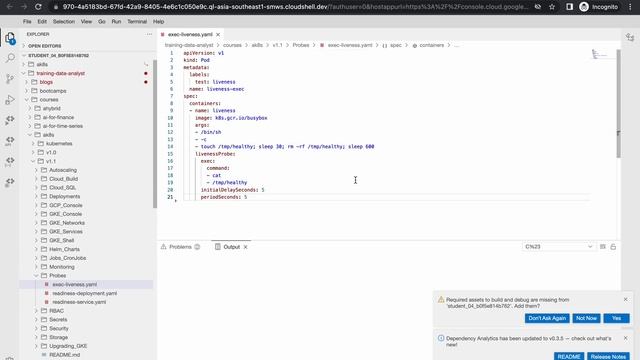Image resolution: width=640 pixels, height=360 pixels.
Task: Open the browser side panel icon
Action: pyautogui.click(x=569, y=7)
